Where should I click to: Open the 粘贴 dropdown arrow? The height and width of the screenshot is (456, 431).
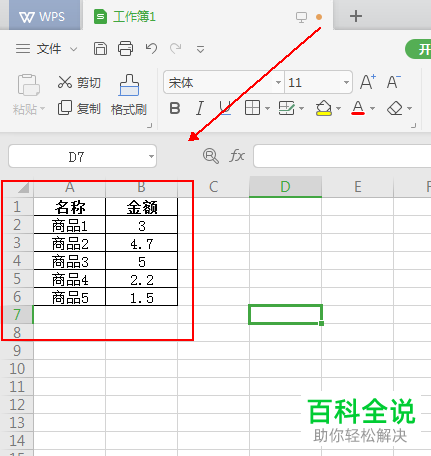point(42,109)
